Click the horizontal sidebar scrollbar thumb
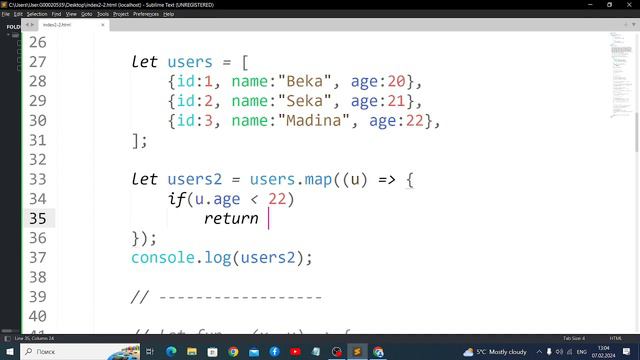Viewport: 640px width, 360px height. pyautogui.click(x=7, y=331)
